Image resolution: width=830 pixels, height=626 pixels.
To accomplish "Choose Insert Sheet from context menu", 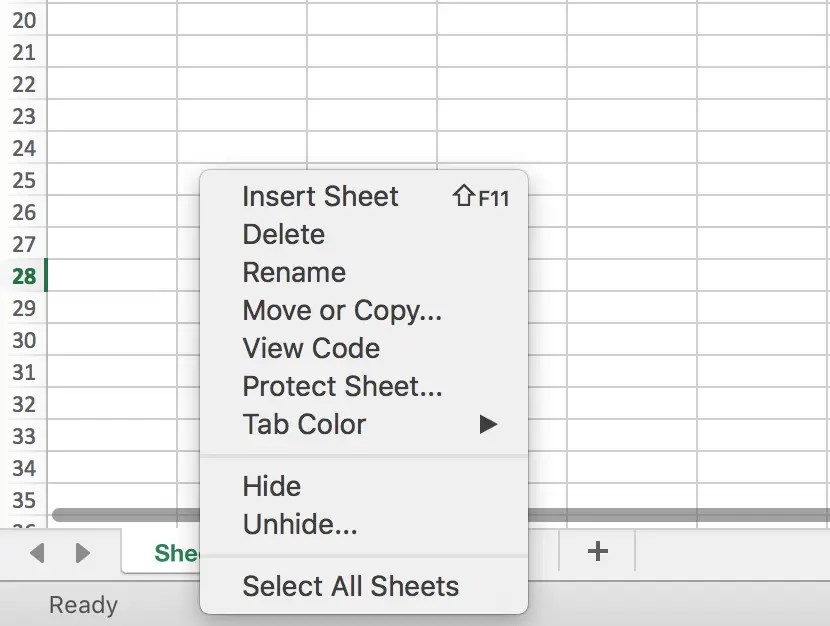I will (x=320, y=197).
